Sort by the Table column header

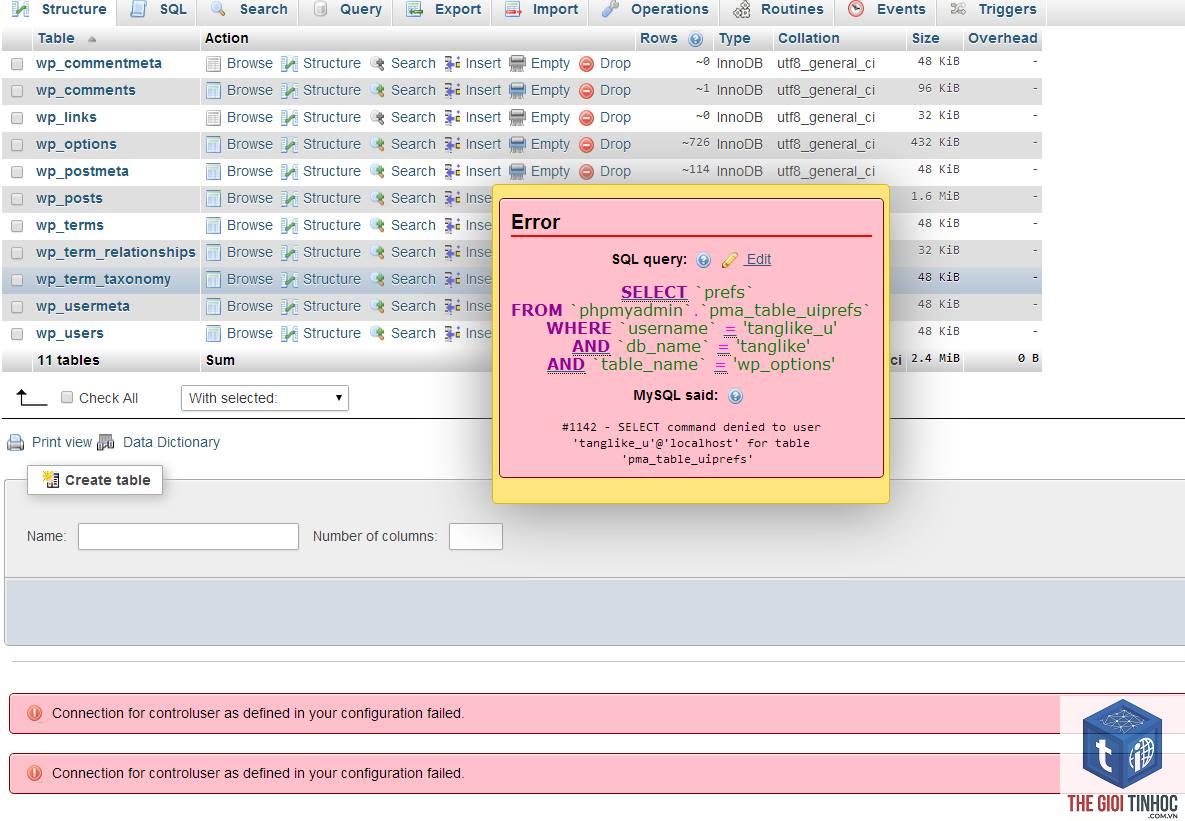tap(57, 39)
